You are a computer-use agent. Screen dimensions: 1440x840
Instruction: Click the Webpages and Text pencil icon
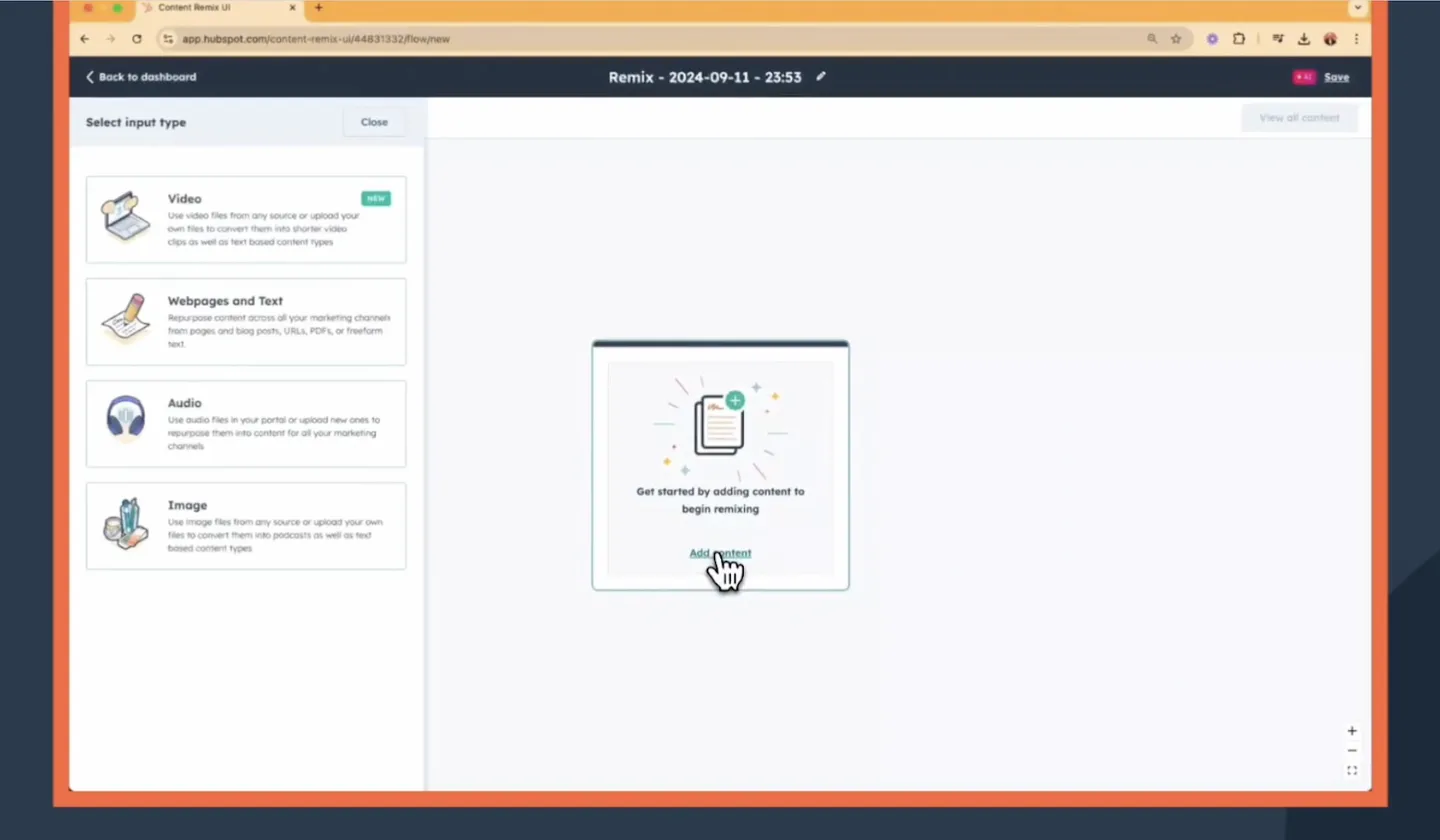(x=126, y=319)
